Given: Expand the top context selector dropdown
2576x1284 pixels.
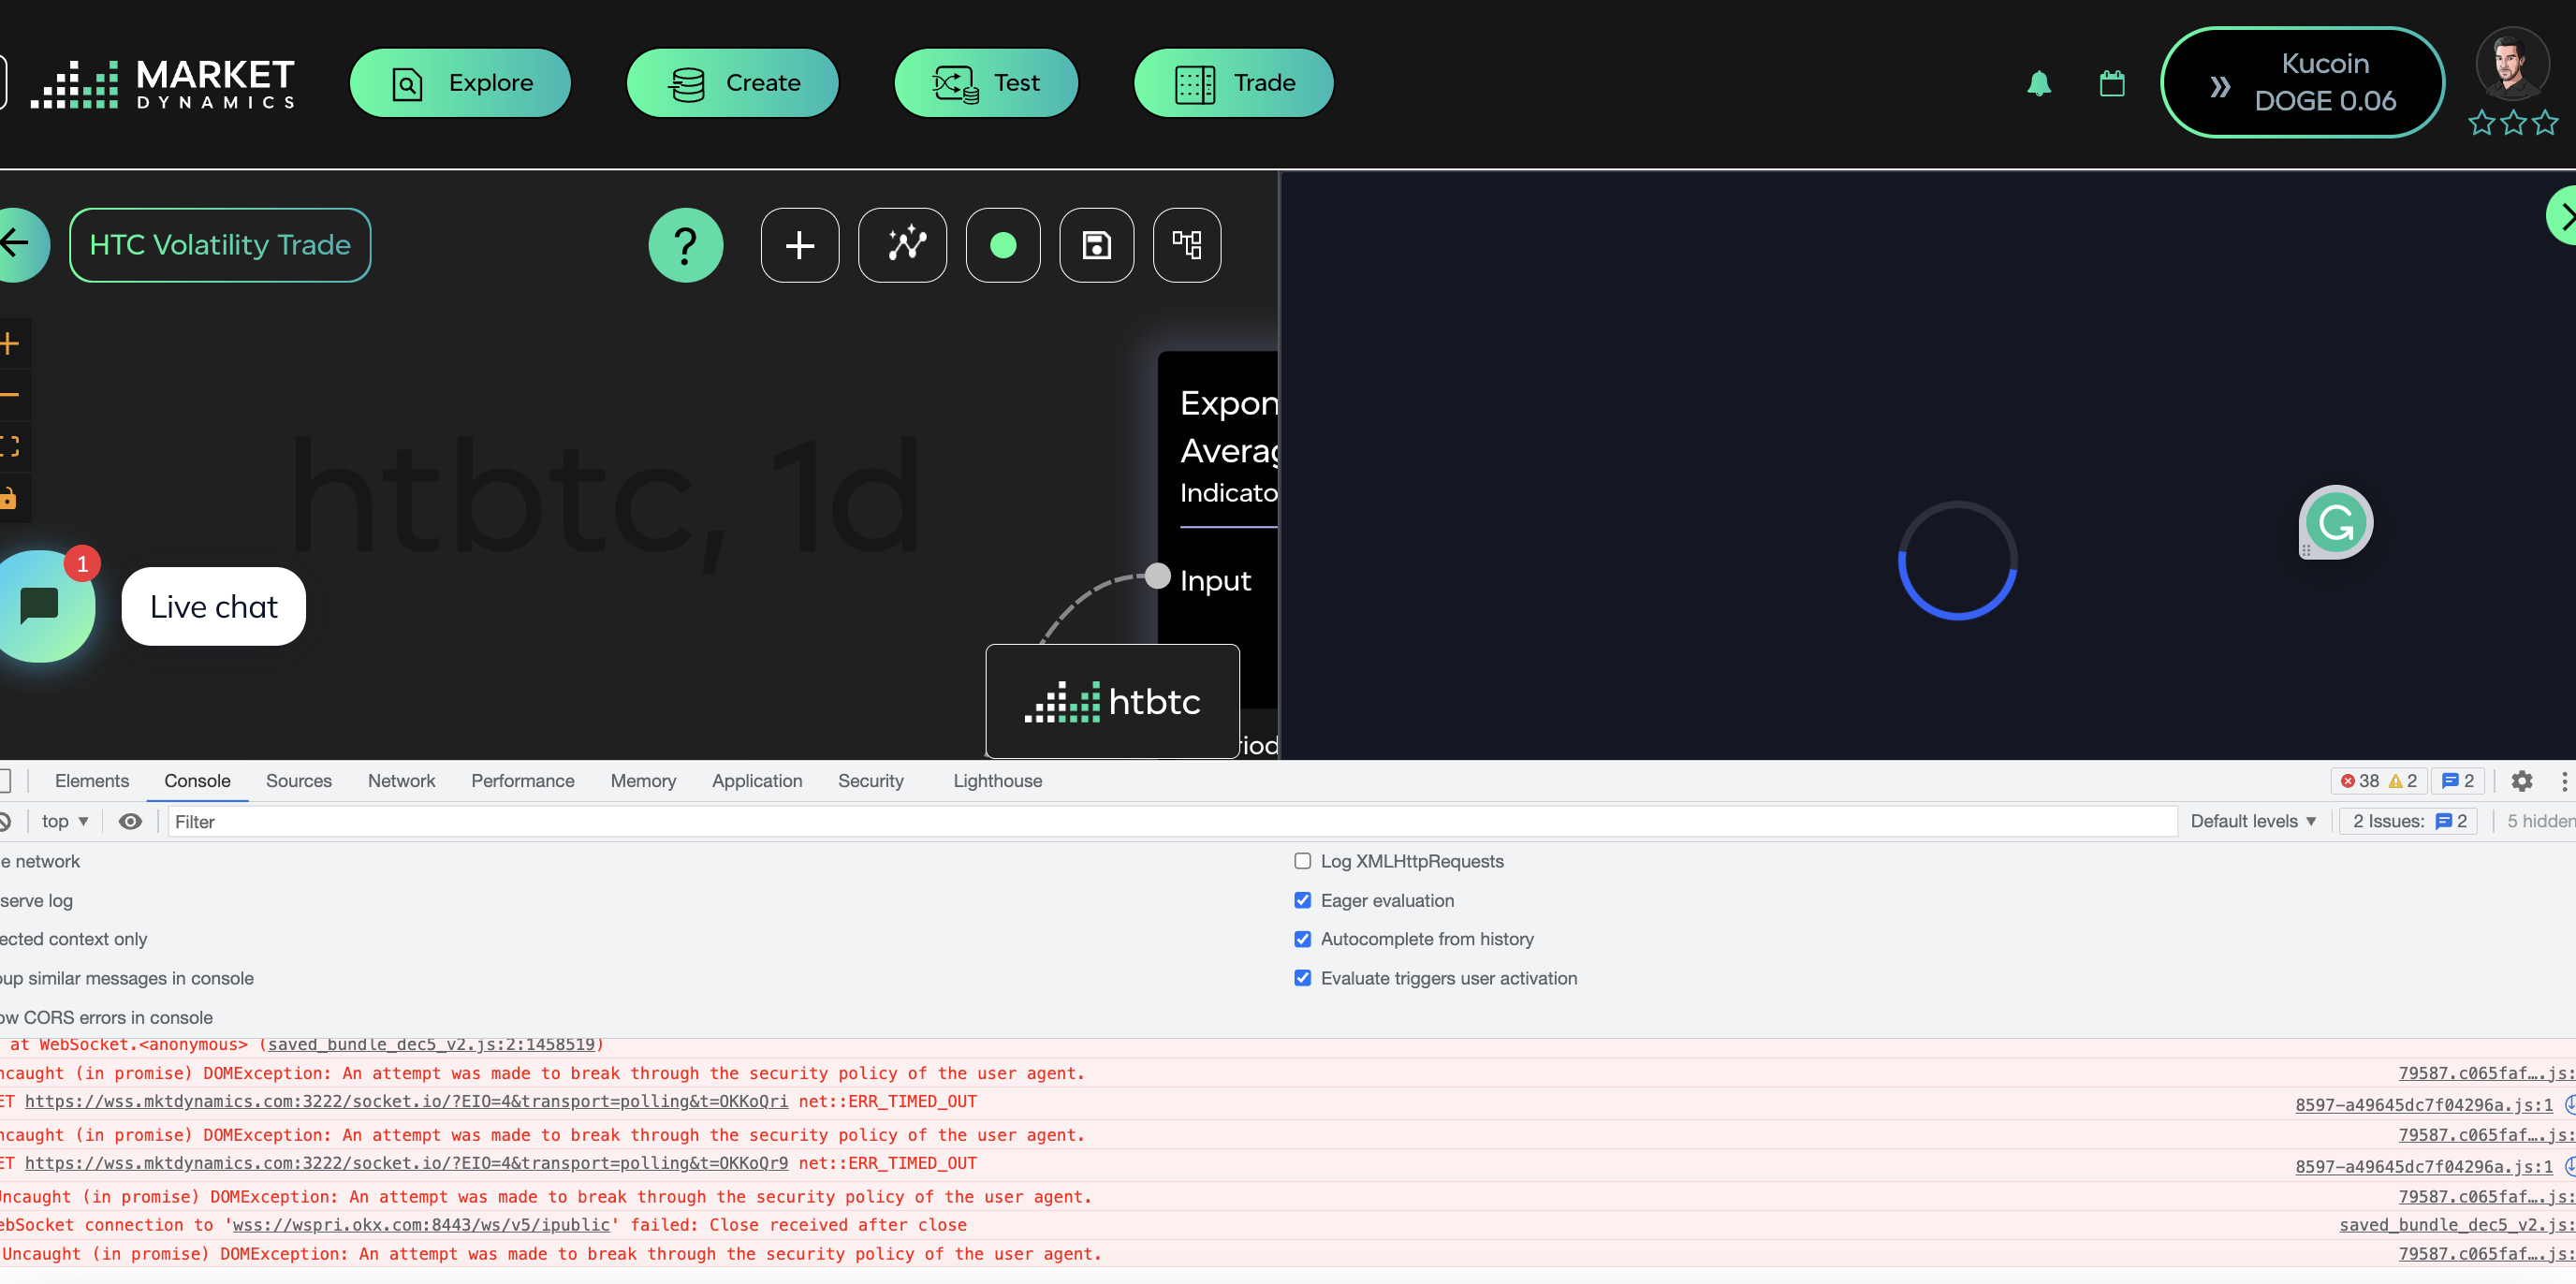Looking at the screenshot, I should click(x=65, y=821).
